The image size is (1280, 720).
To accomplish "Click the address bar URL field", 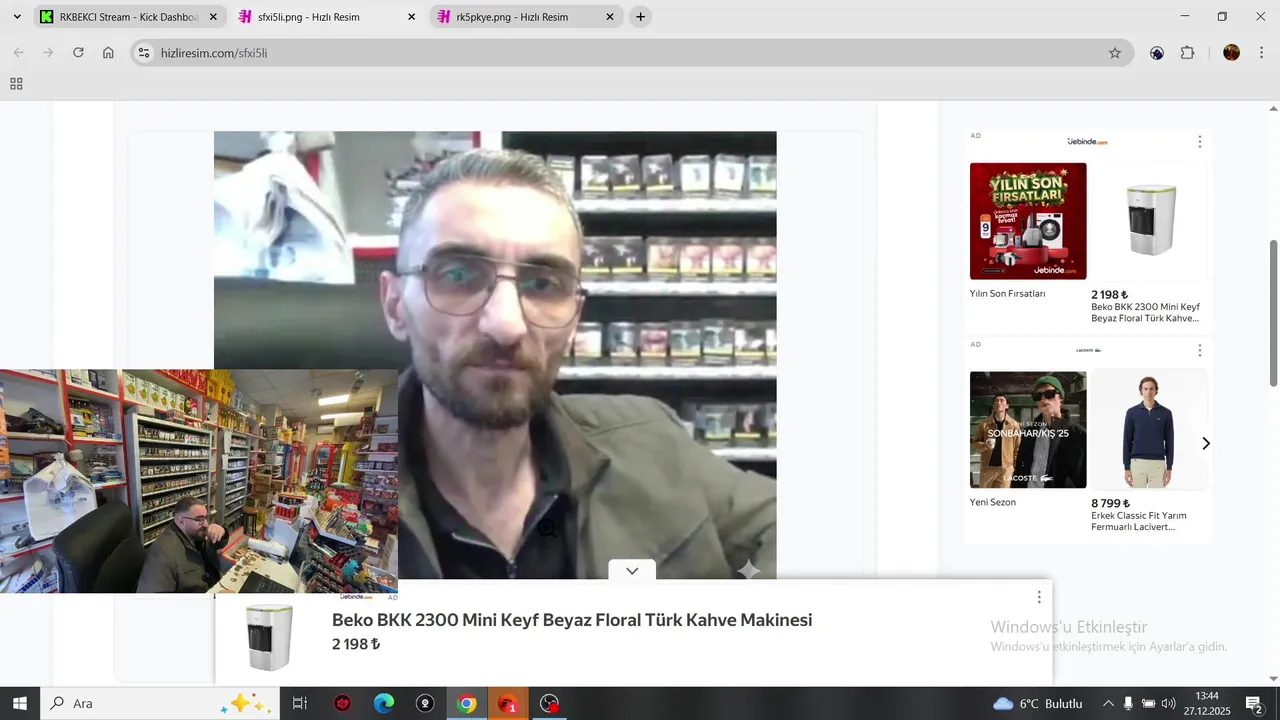I will (x=630, y=53).
